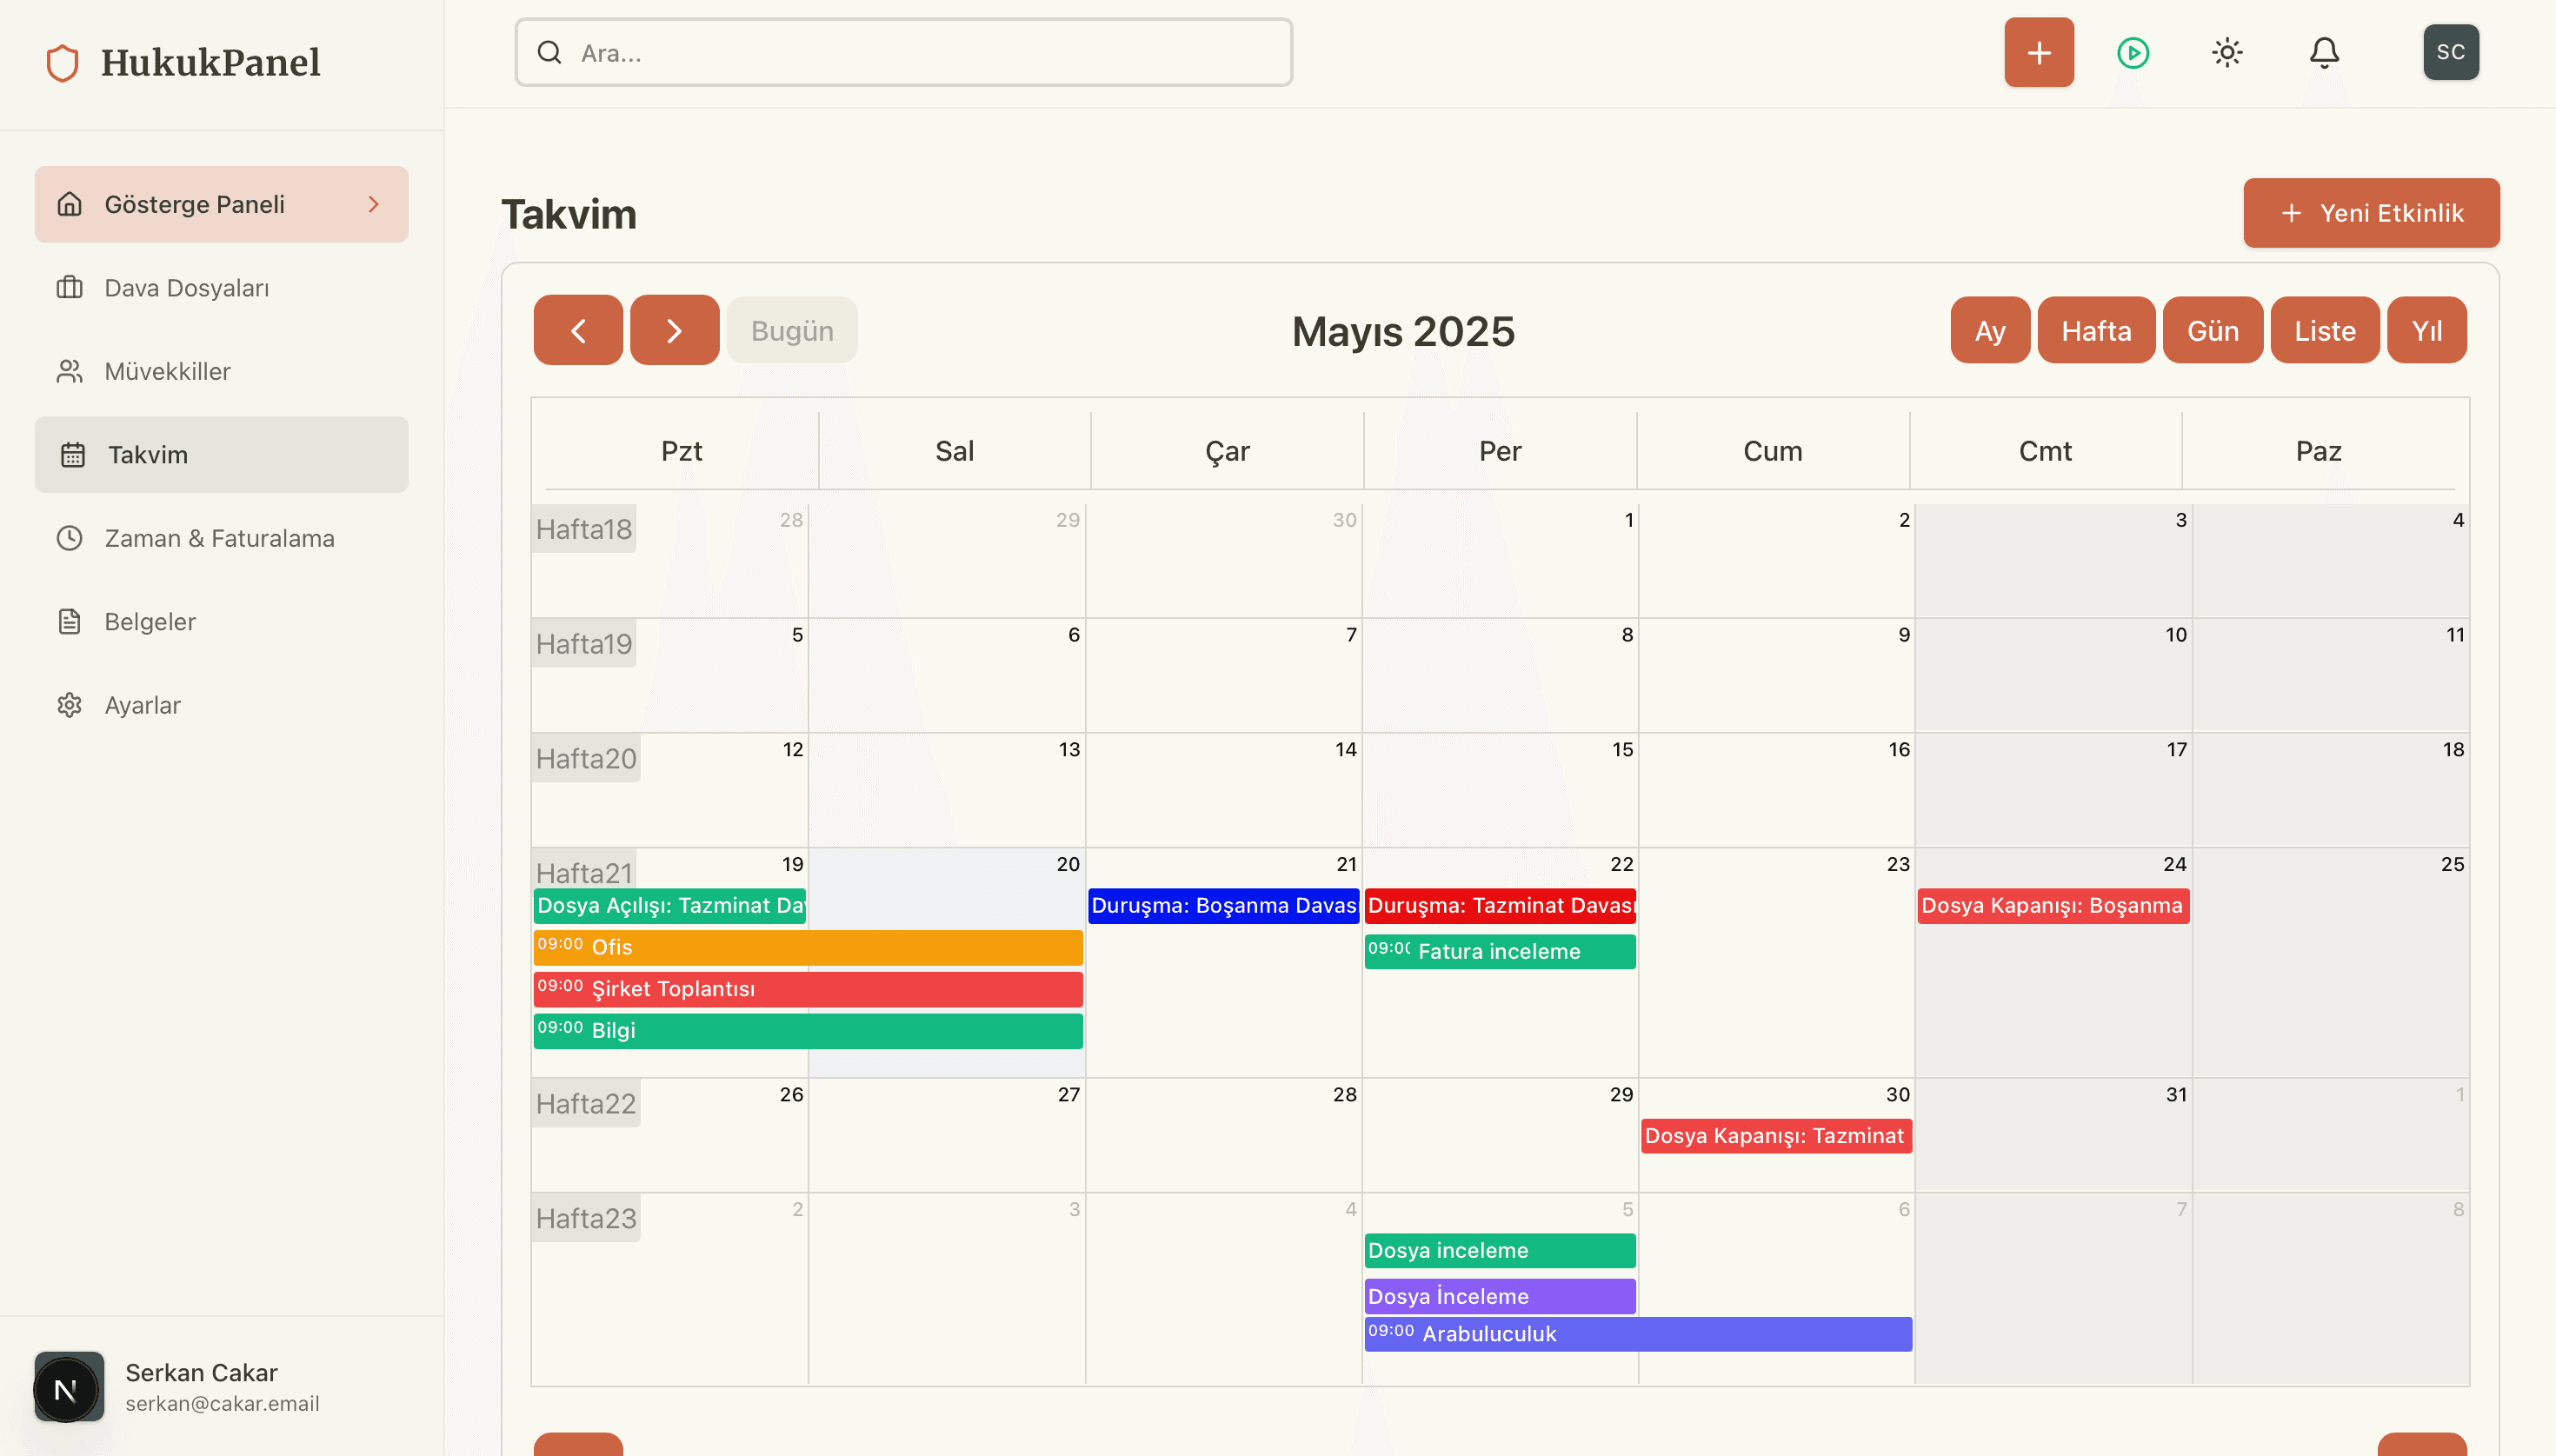2556x1456 pixels.
Task: Open Zaman & Faturalama in the sidebar
Action: [x=219, y=538]
